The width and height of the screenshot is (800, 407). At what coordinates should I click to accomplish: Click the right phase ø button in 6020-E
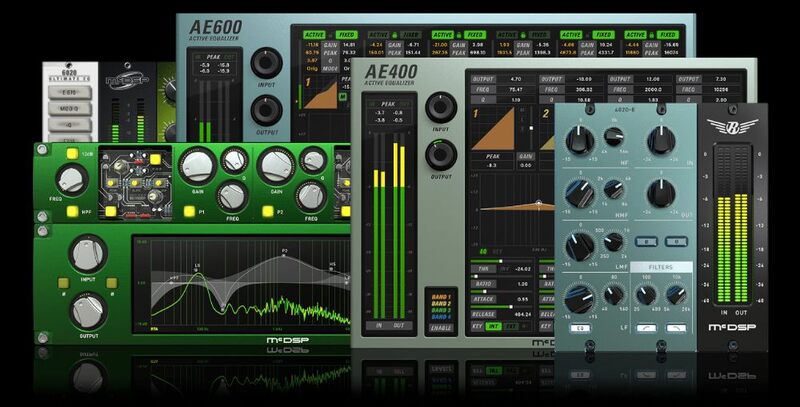(x=676, y=241)
